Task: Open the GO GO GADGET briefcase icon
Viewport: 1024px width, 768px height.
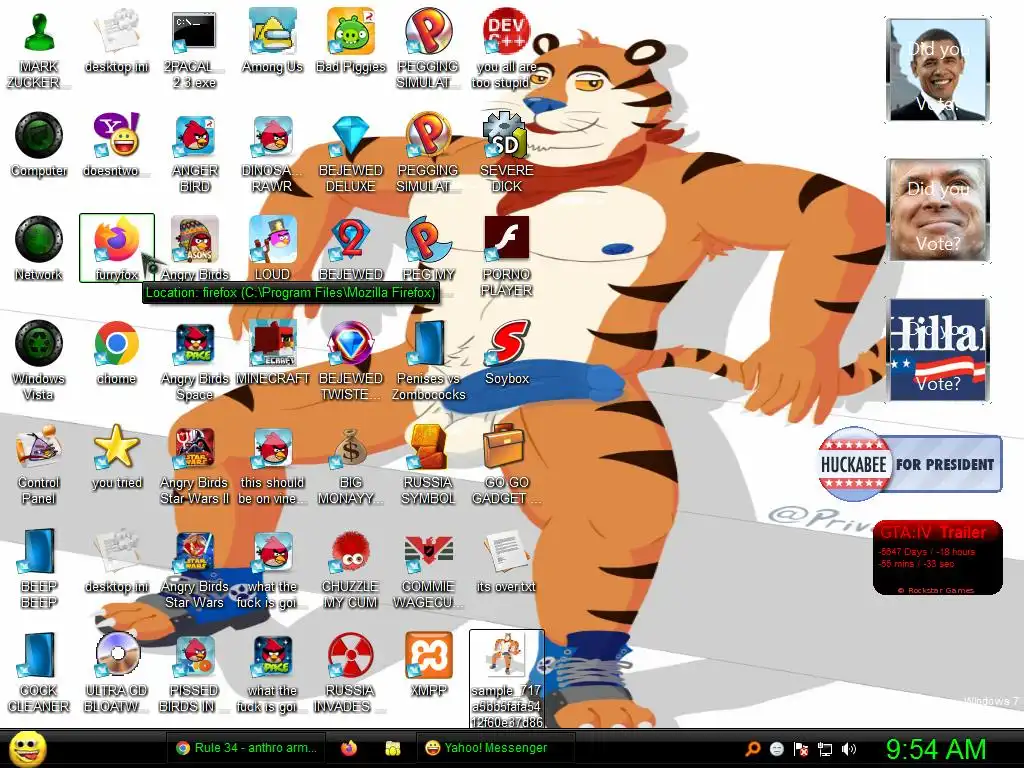Action: [x=504, y=447]
